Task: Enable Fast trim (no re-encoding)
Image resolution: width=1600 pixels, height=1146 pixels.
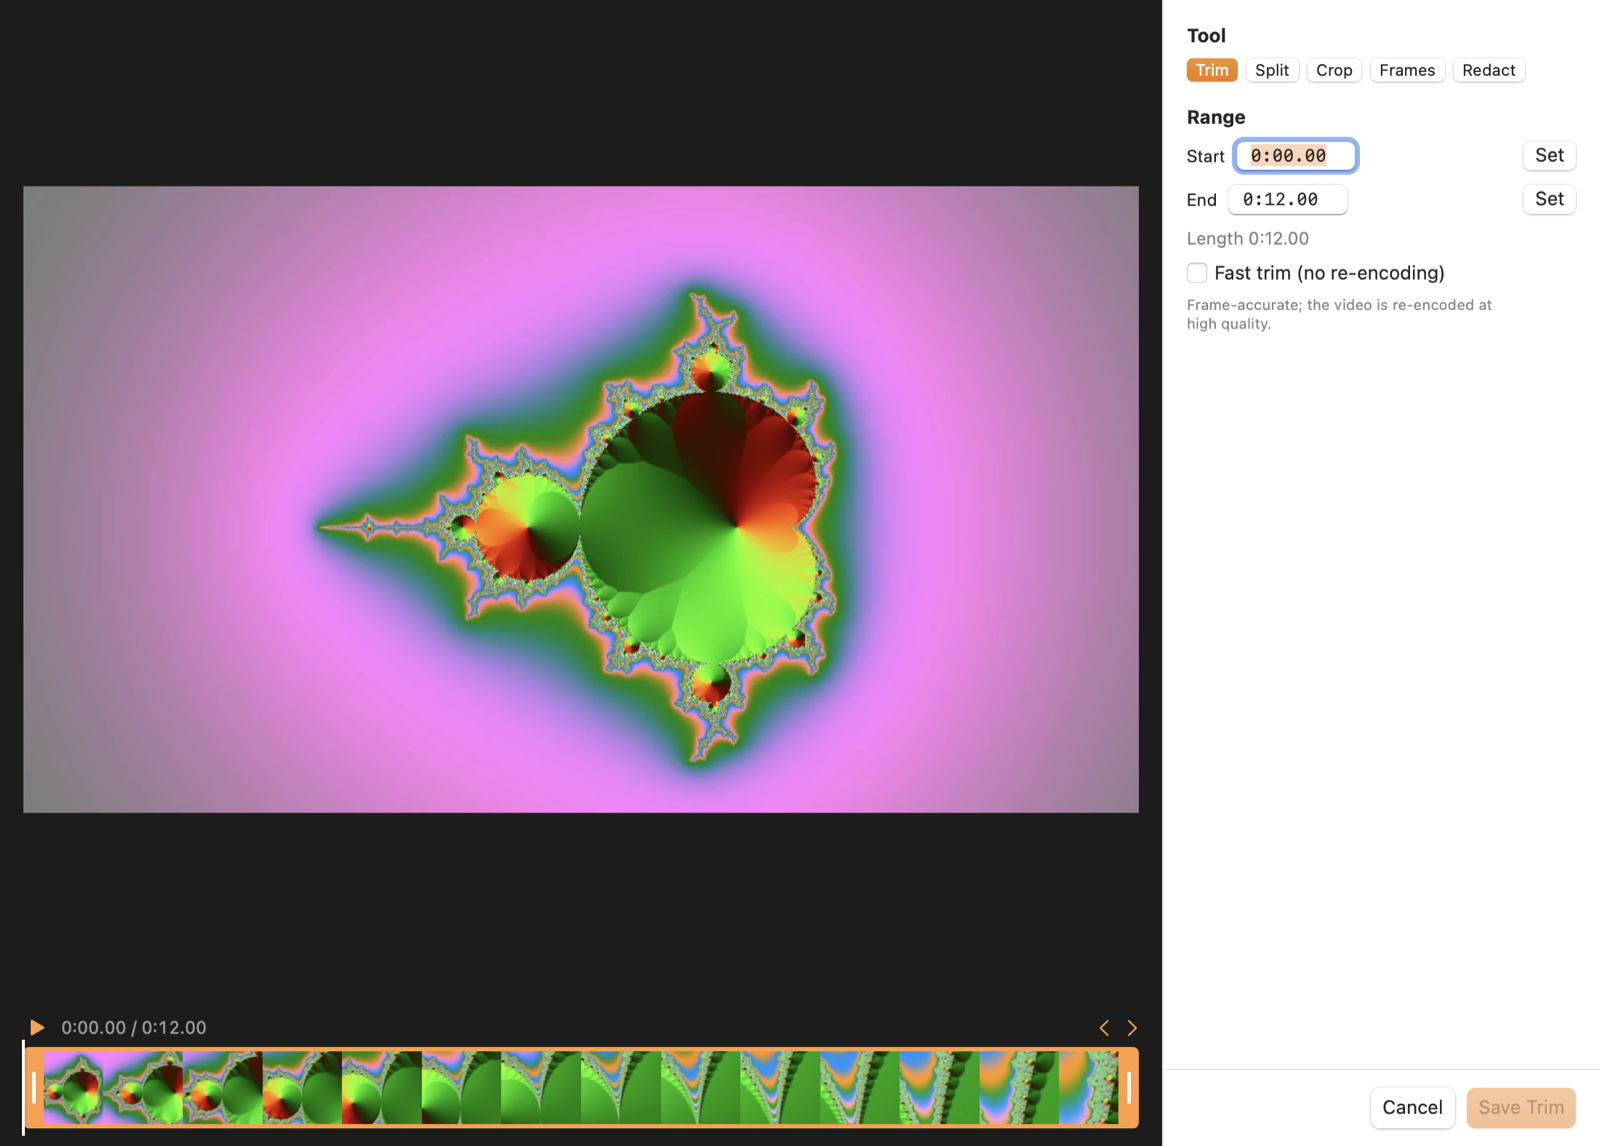Action: tap(1197, 273)
